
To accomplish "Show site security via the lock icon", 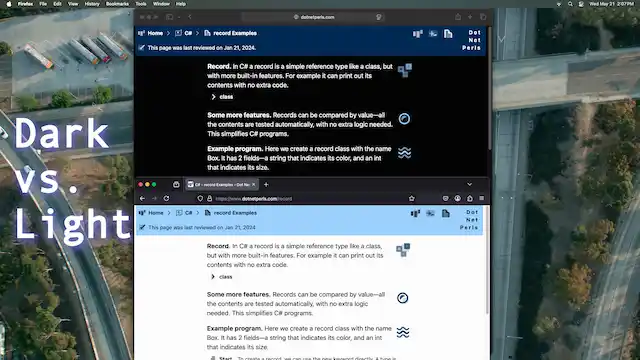I will click(x=209, y=199).
